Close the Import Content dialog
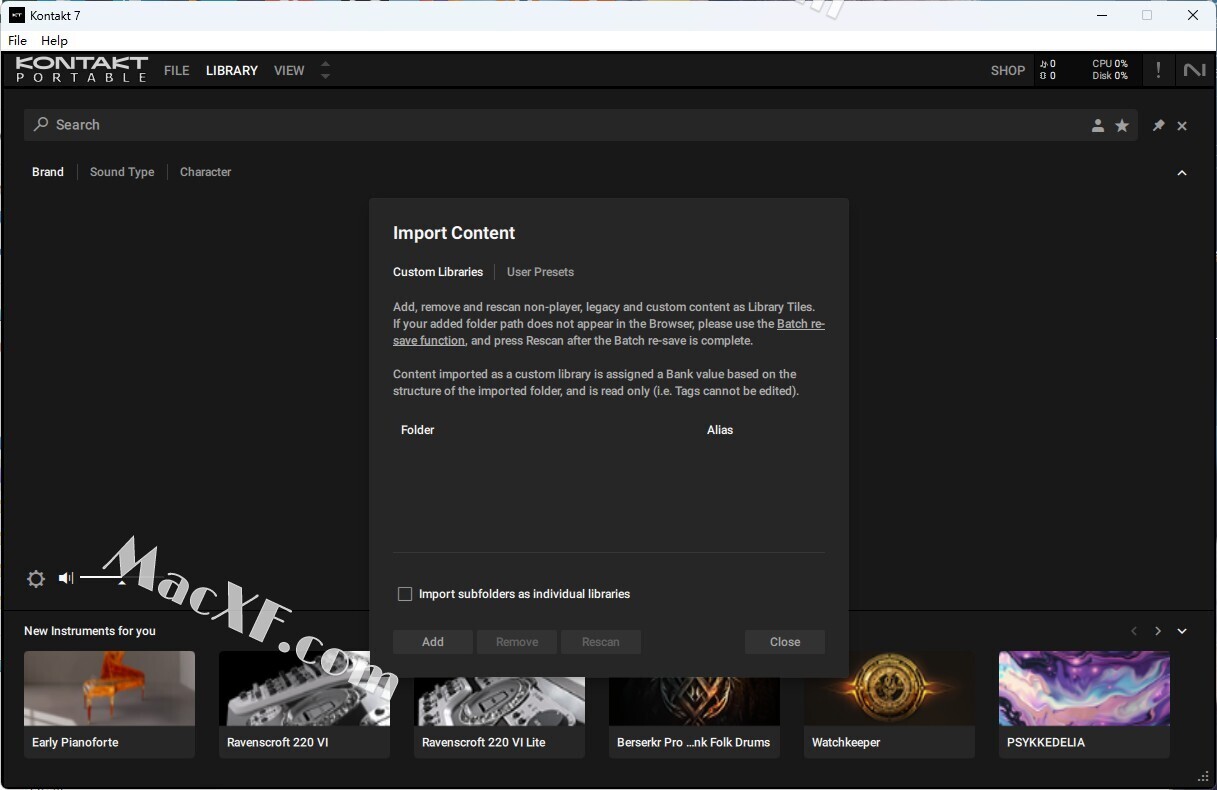 pos(785,642)
